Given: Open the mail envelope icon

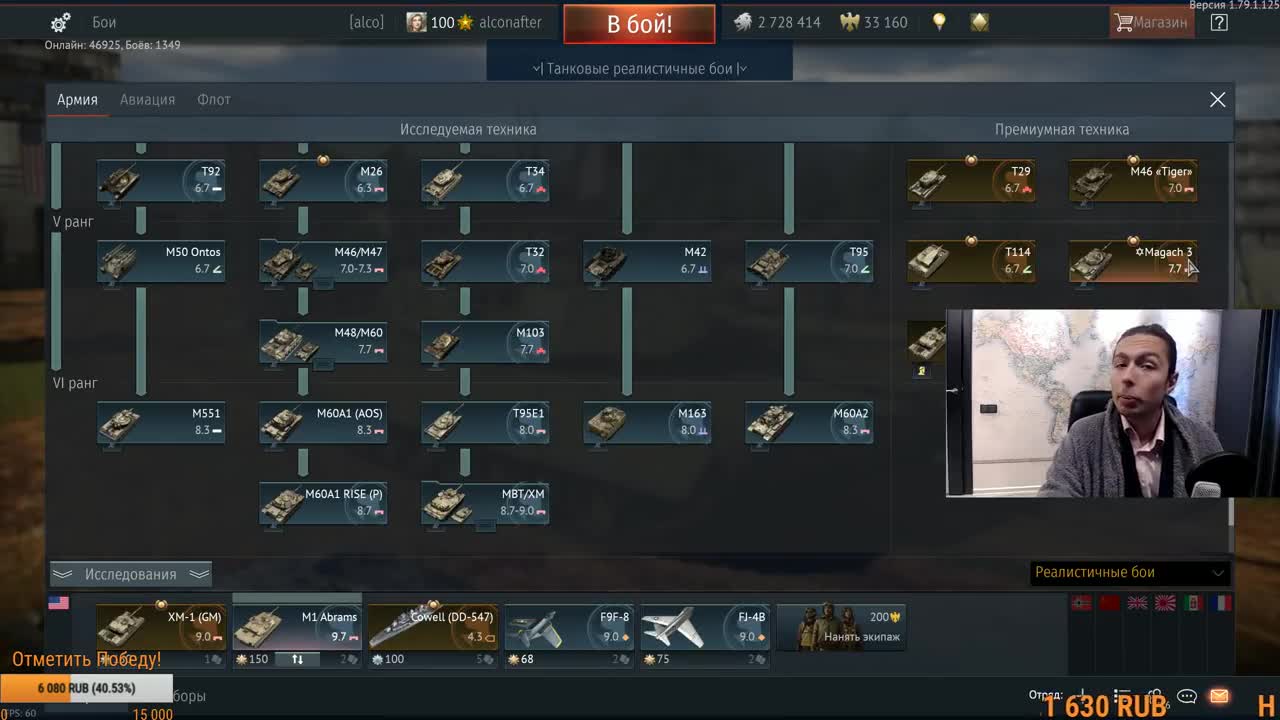Looking at the screenshot, I should (x=1219, y=696).
